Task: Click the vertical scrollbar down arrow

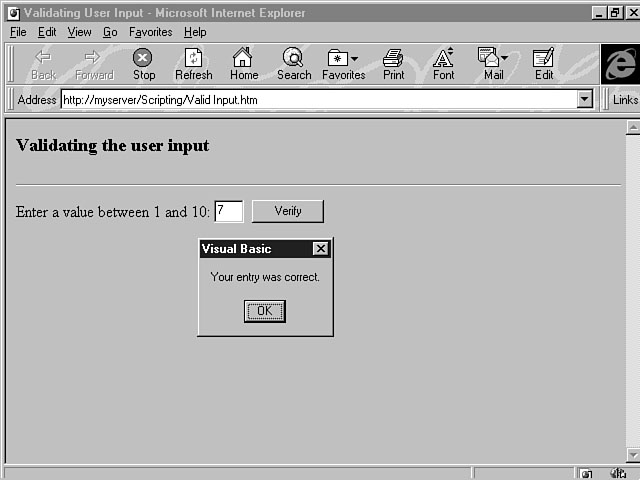Action: click(x=632, y=455)
